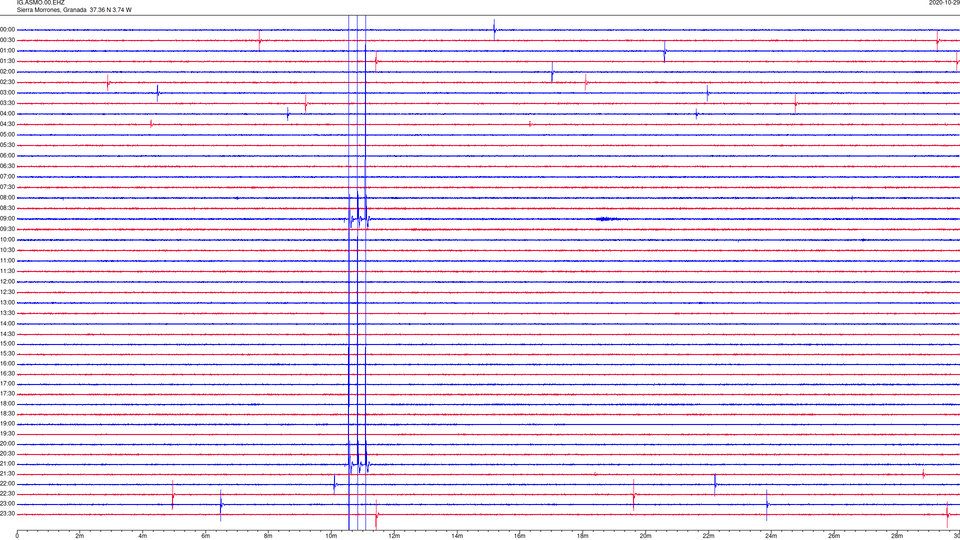The width and height of the screenshot is (960, 540).
Task: Click the 22:00 time label
Action: 7,484
